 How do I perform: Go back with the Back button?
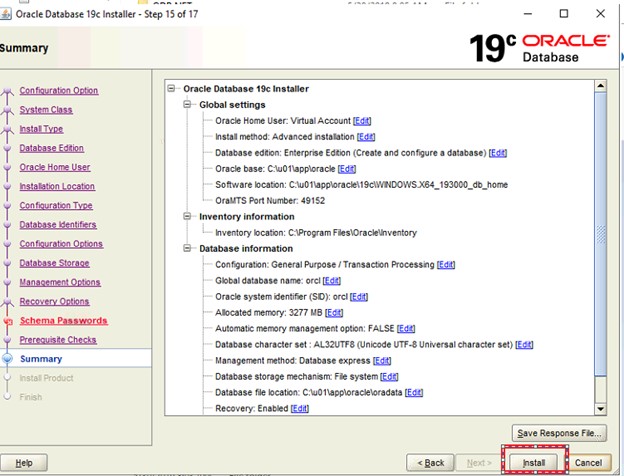430,463
